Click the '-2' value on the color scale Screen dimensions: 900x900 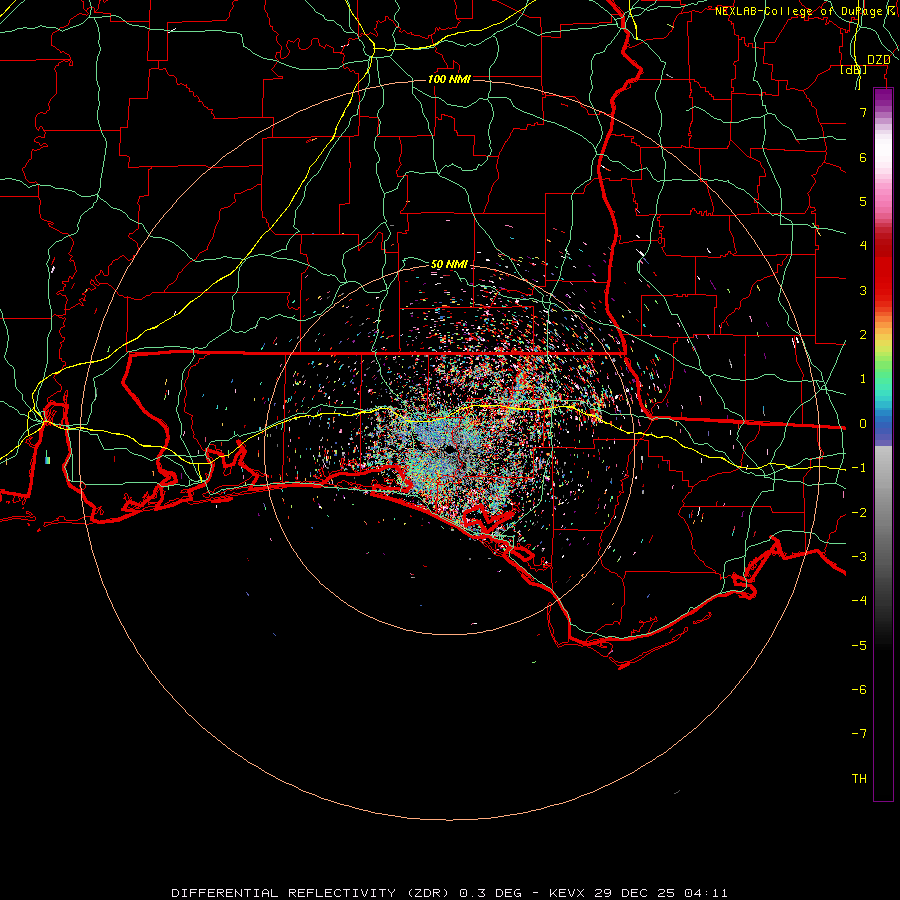click(859, 513)
